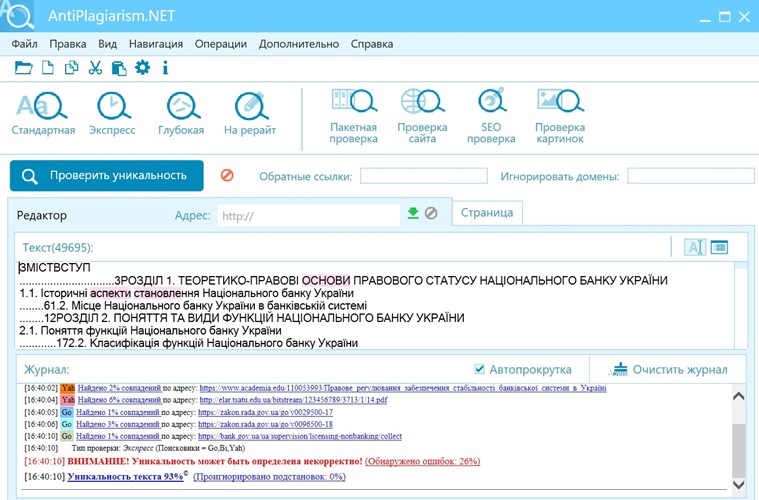Click Найдено 2% совпадений link
This screenshot has height=500, width=759.
pyautogui.click(x=119, y=388)
